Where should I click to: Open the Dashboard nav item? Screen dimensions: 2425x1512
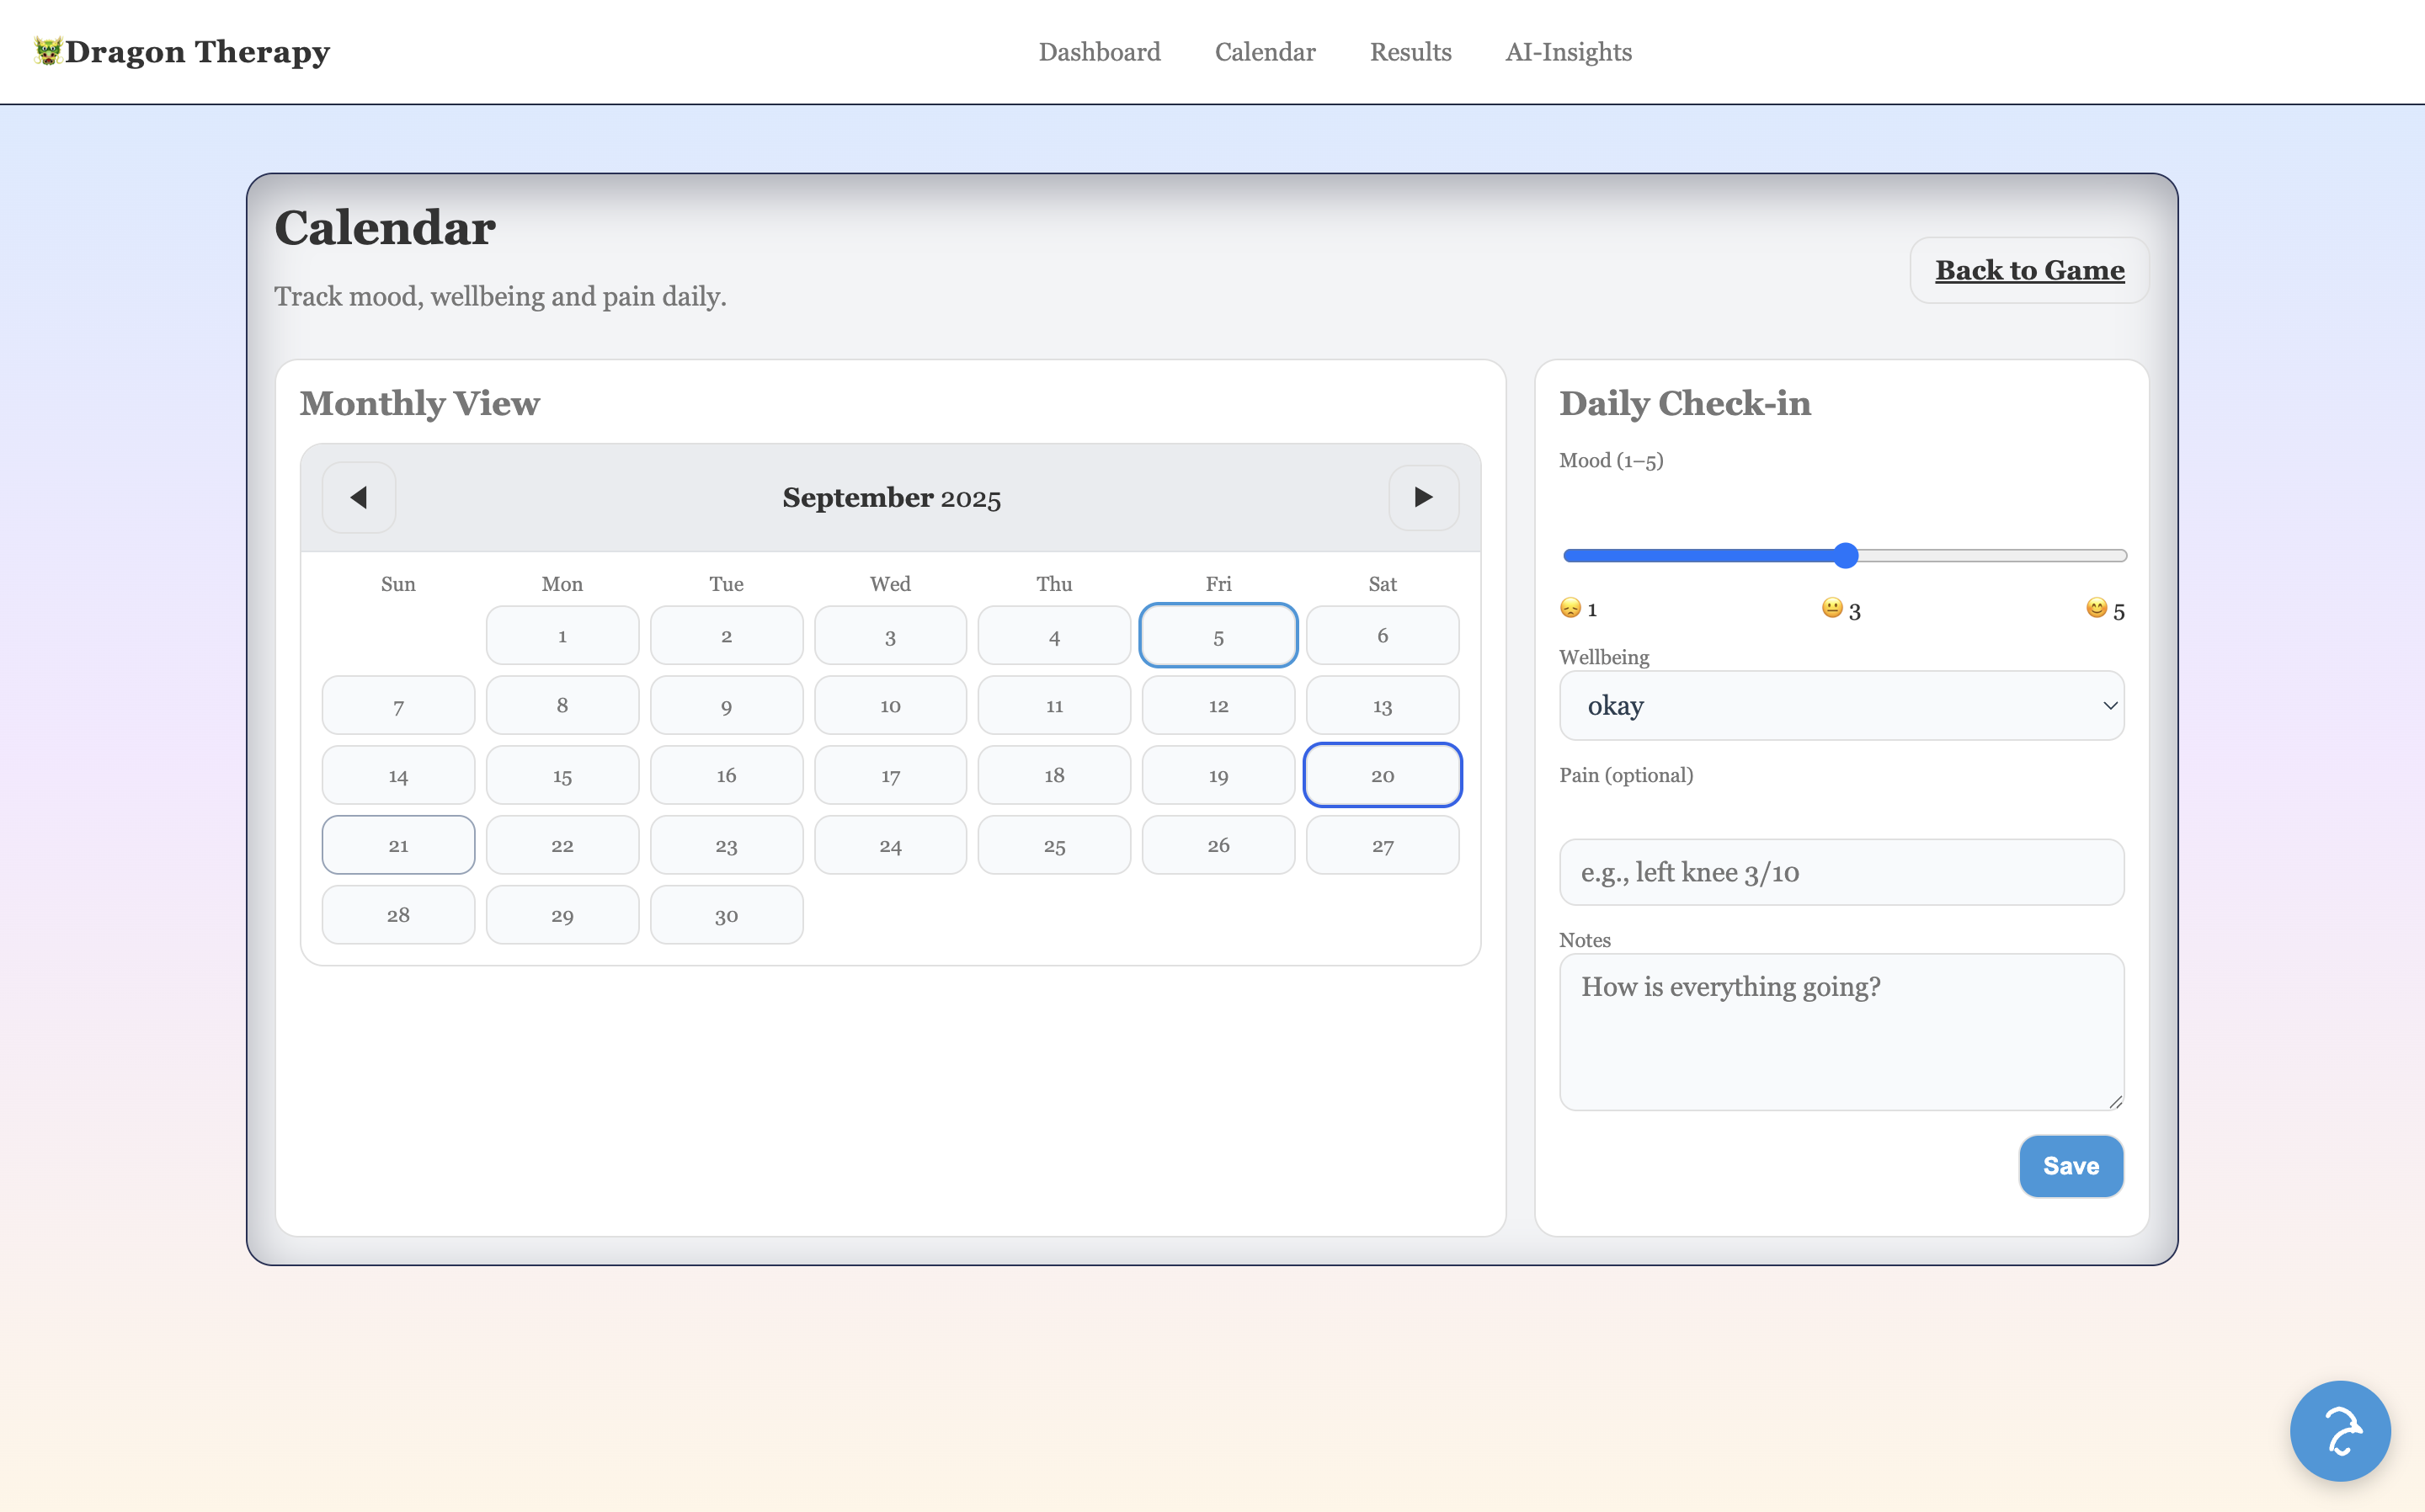click(x=1099, y=52)
